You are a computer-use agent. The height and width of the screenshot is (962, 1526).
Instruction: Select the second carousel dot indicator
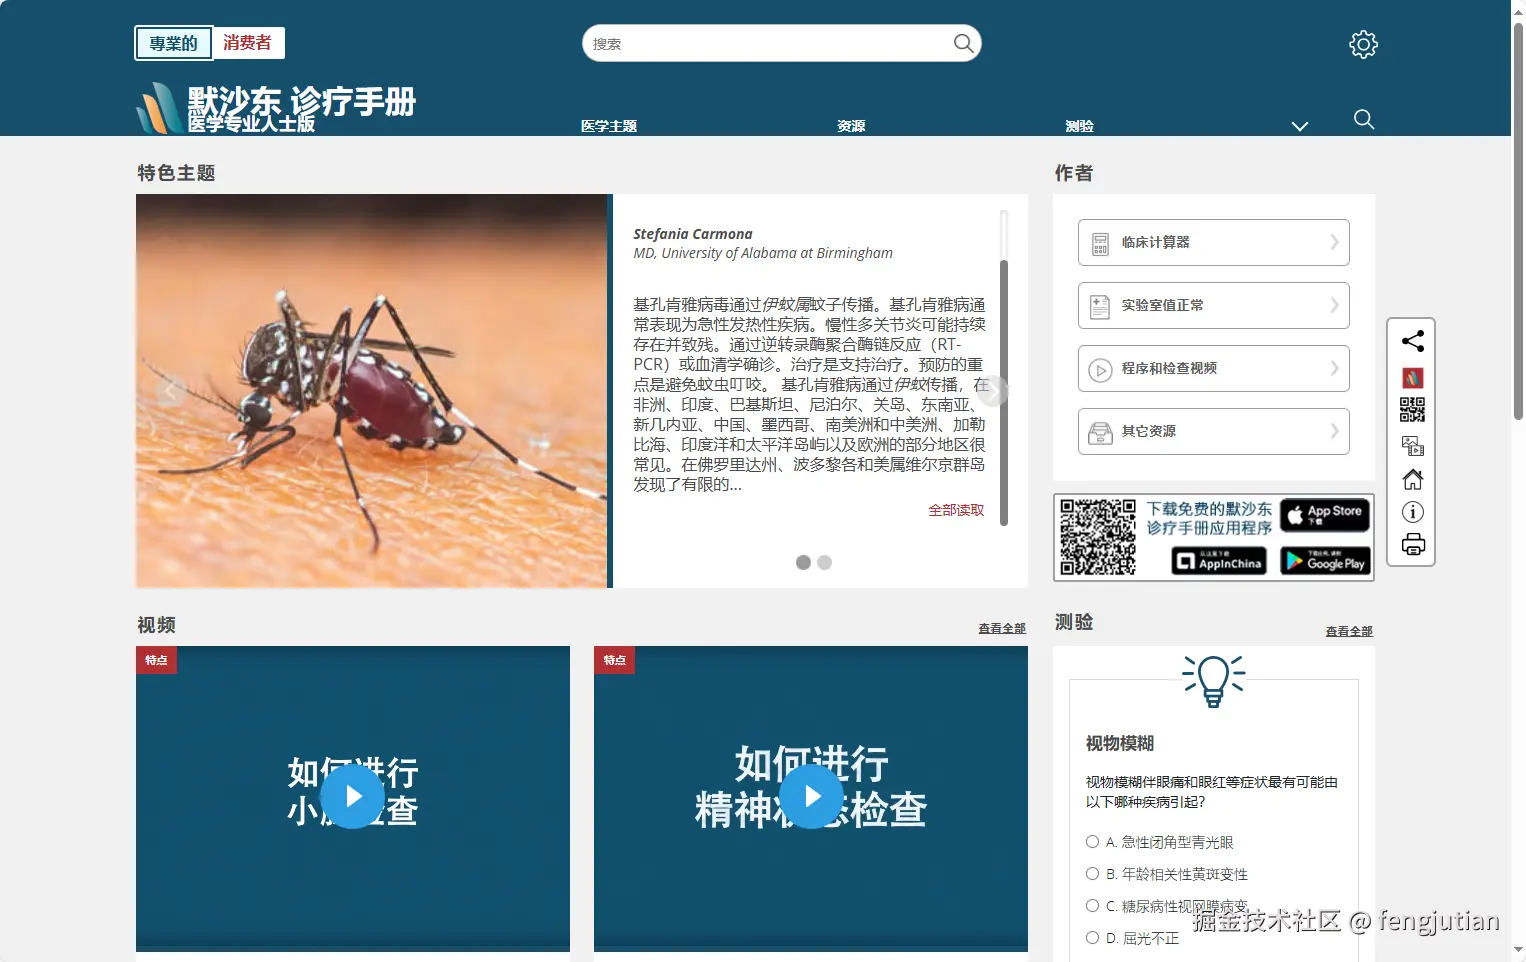click(824, 563)
